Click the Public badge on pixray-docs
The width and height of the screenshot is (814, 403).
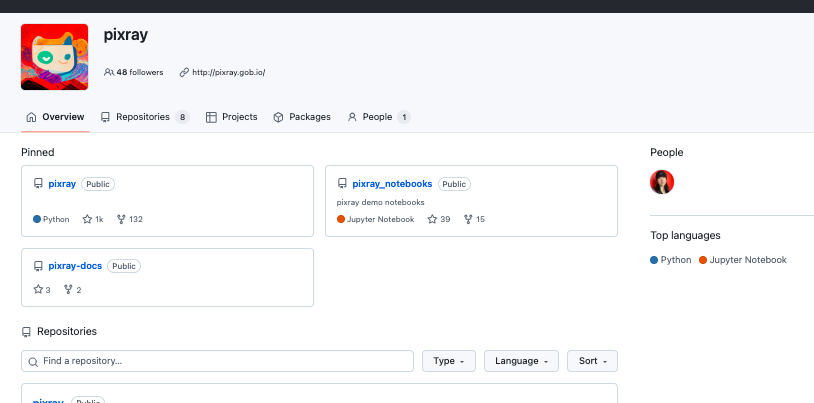click(124, 266)
